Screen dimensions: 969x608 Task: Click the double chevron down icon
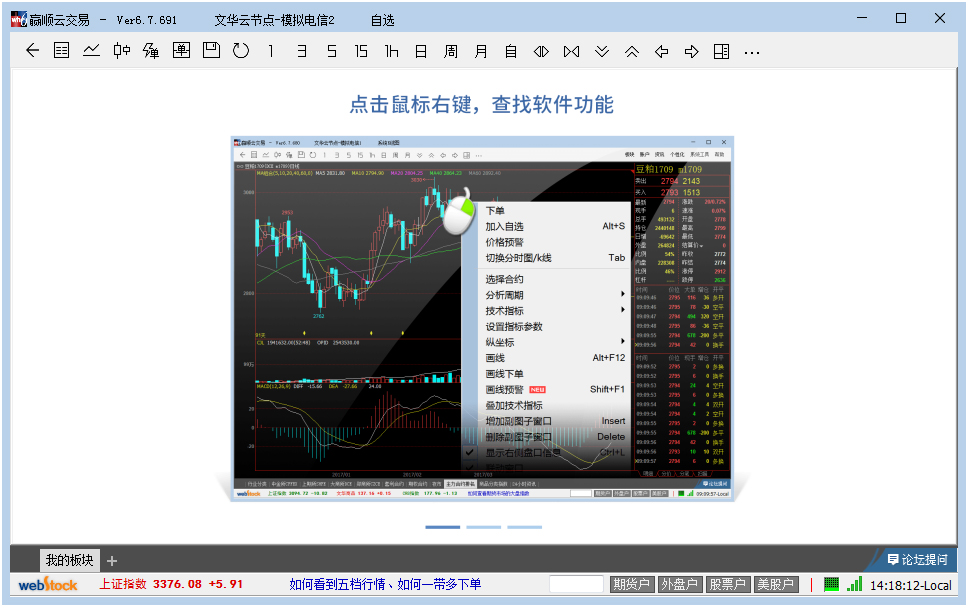click(x=602, y=51)
